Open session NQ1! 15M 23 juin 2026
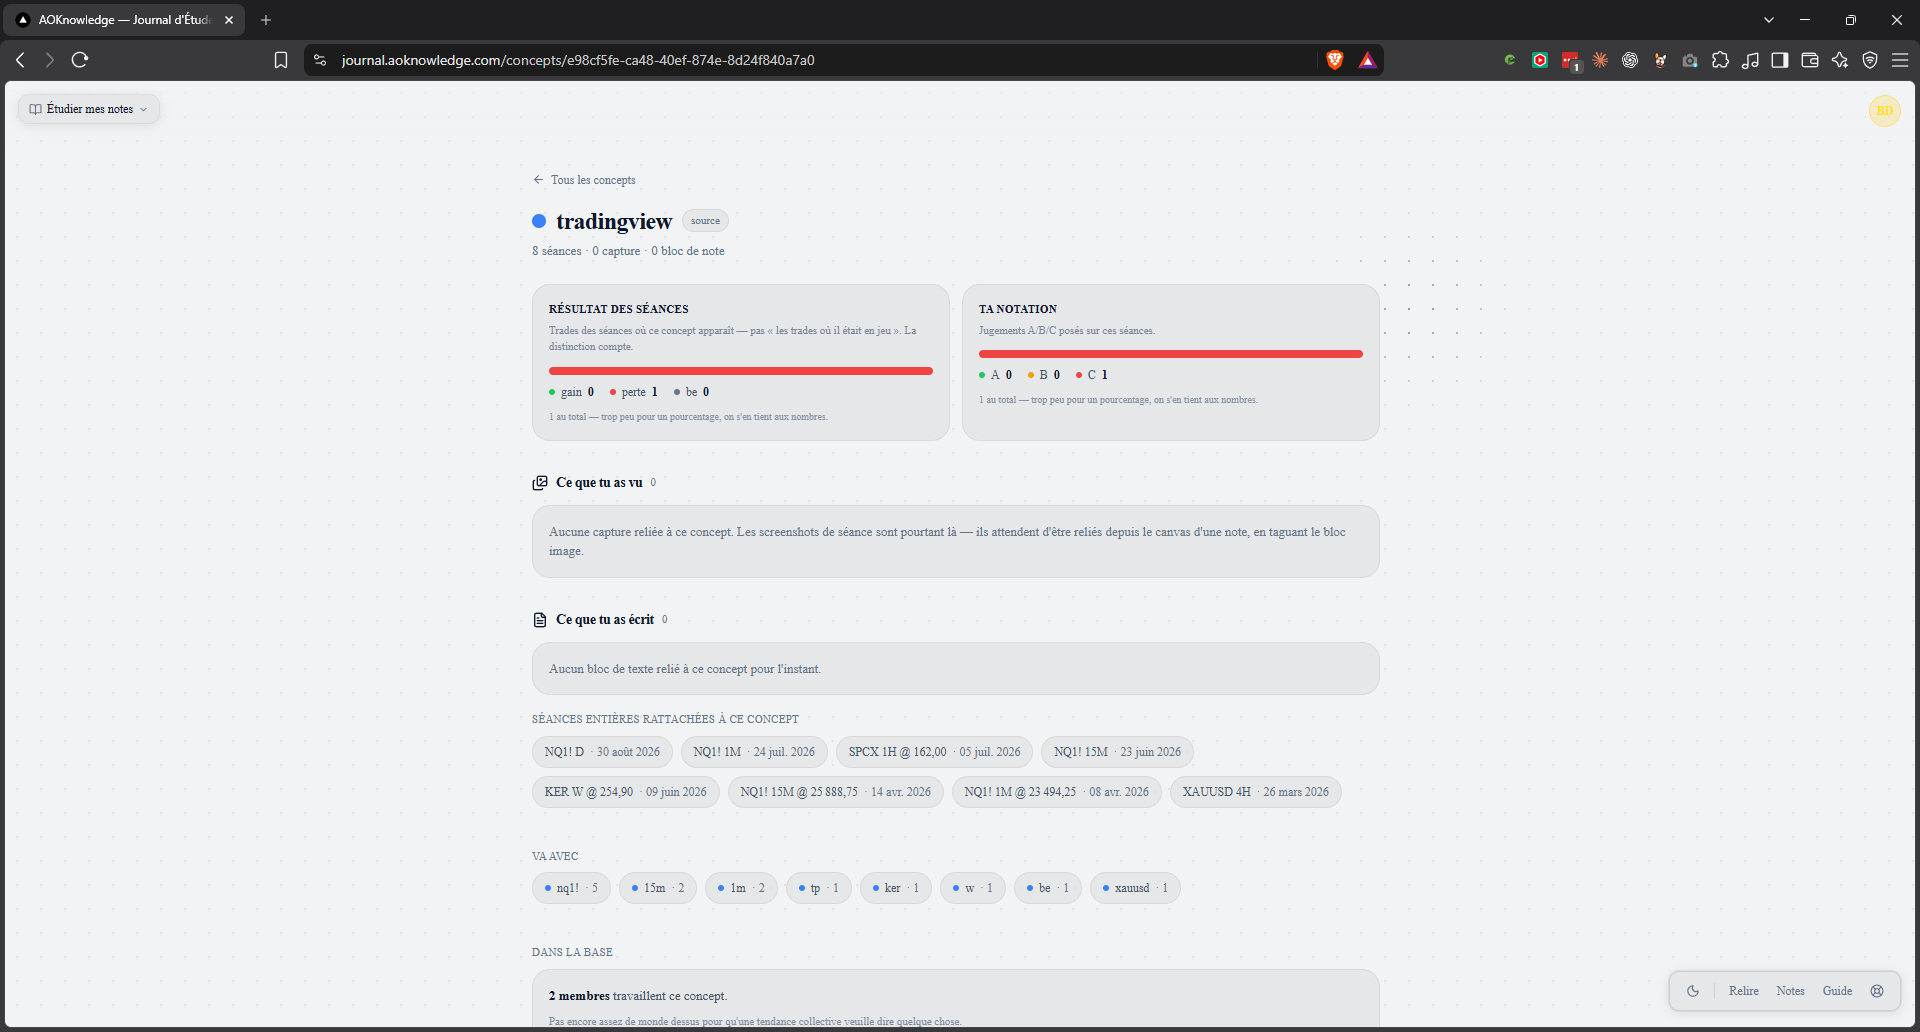Screen dimensions: 1920x1032 tap(1117, 752)
